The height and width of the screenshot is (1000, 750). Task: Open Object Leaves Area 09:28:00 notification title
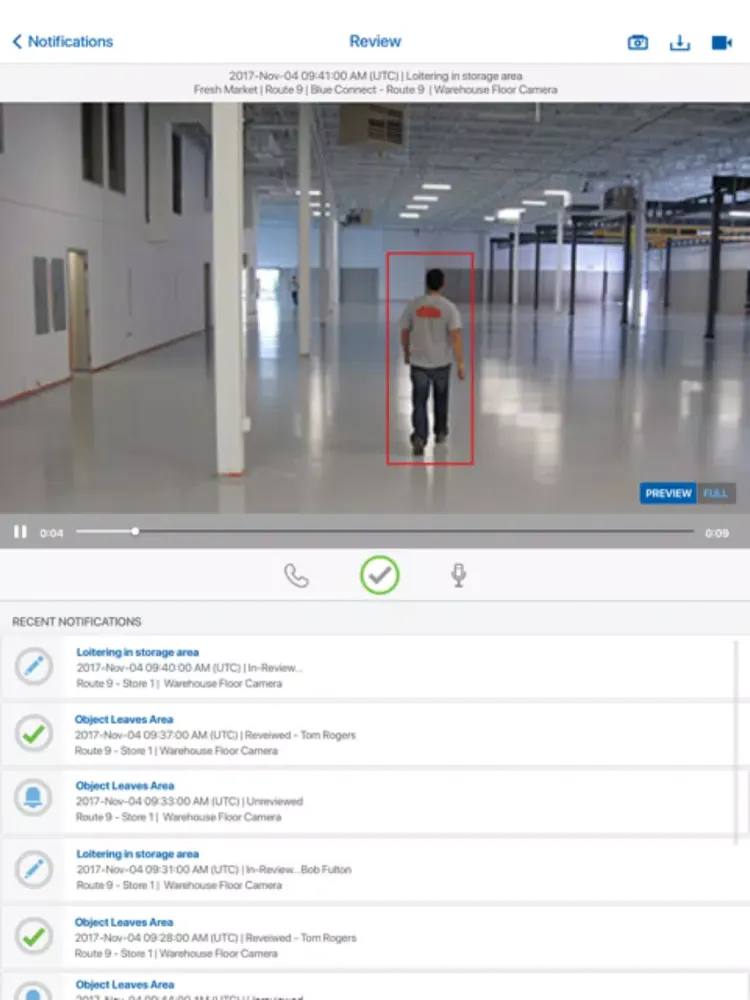click(124, 922)
